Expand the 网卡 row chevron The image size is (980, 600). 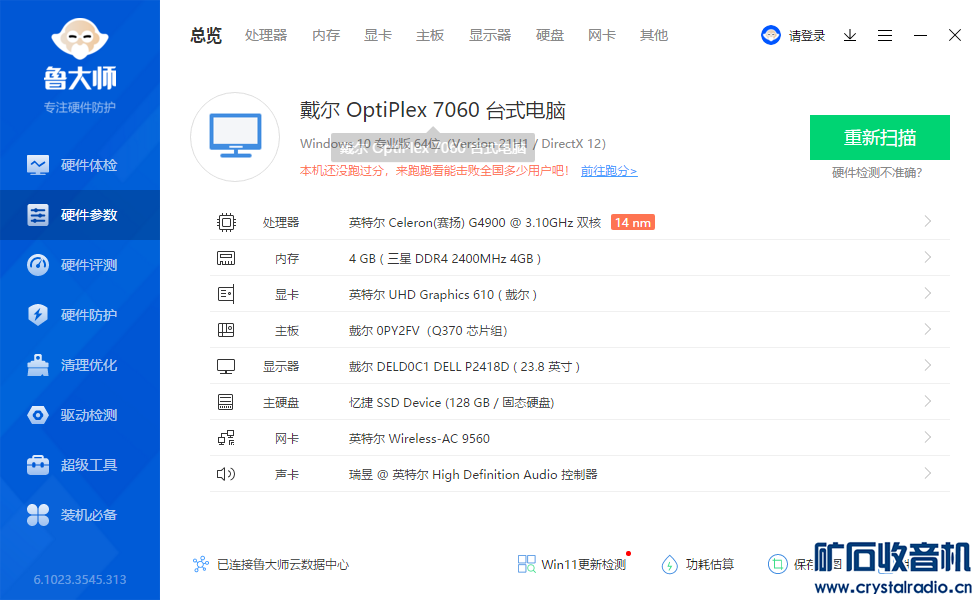(928, 437)
